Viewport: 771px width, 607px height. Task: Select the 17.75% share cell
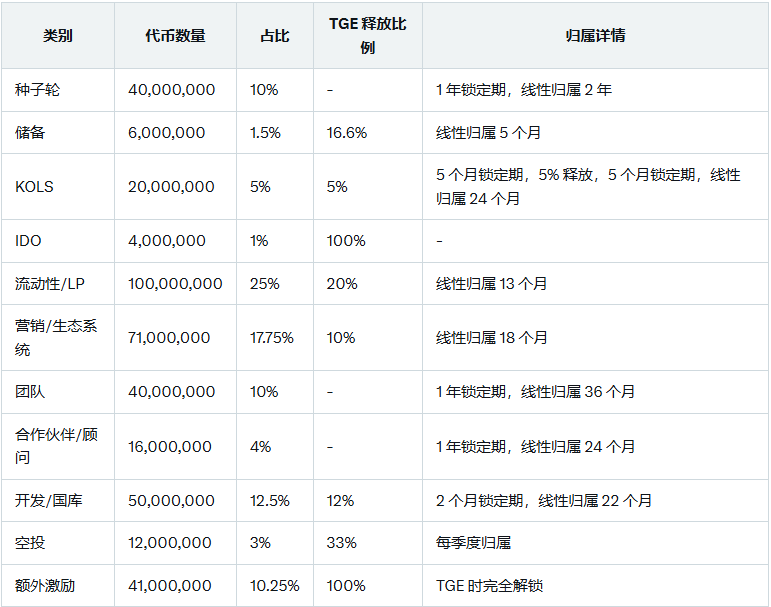[274, 338]
